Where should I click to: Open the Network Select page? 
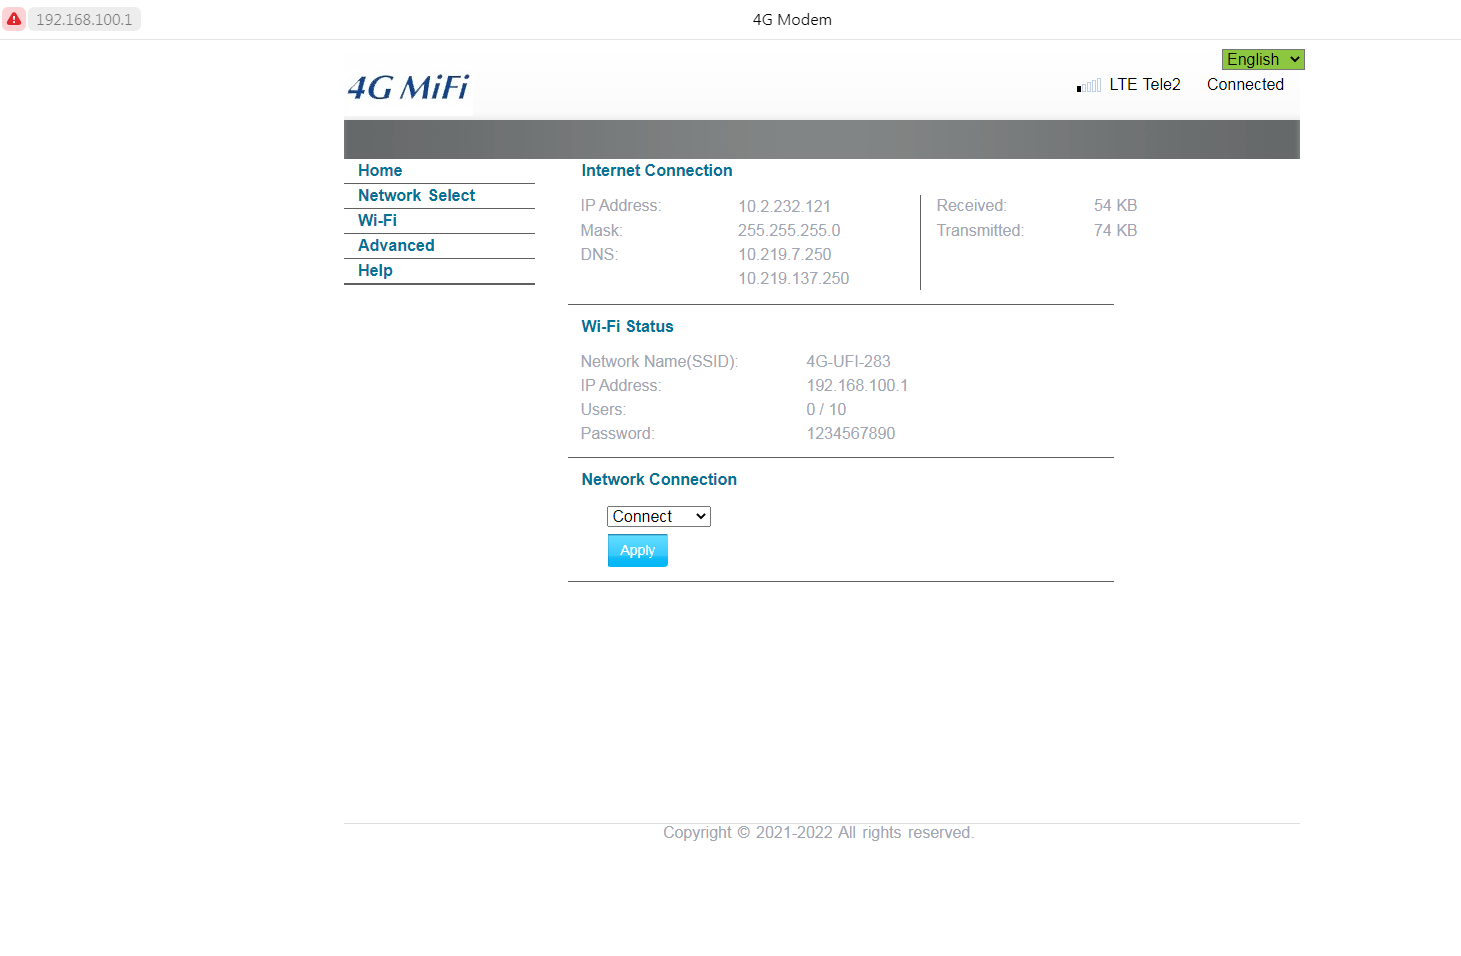coord(416,196)
